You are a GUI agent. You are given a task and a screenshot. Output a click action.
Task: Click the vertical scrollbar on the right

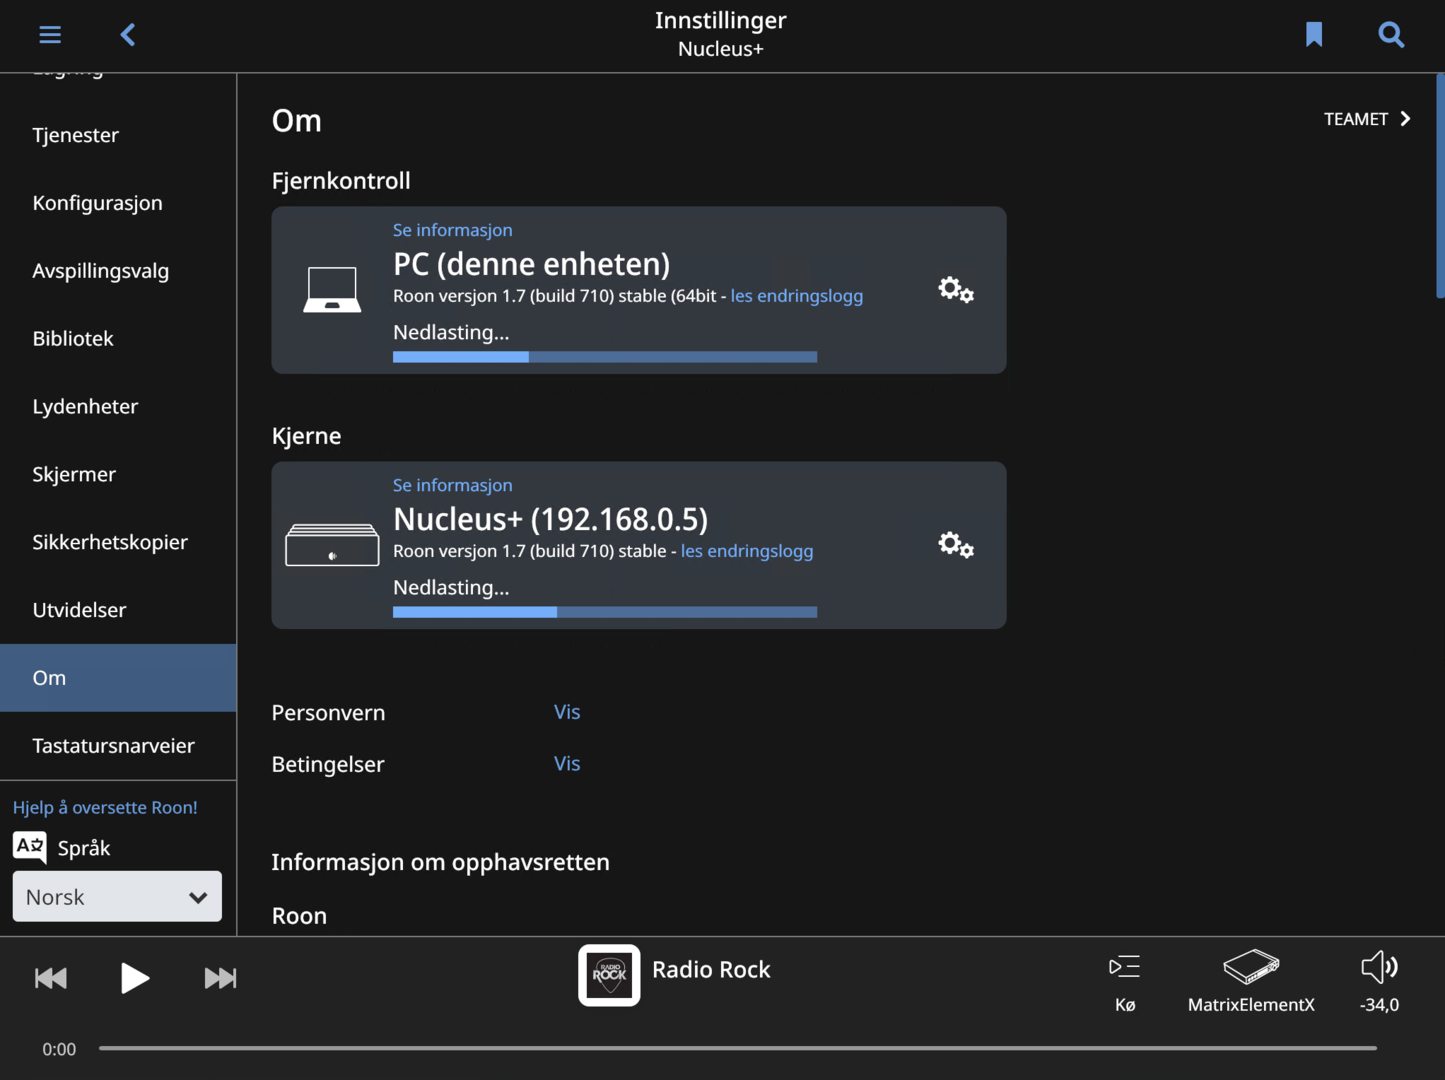click(x=1440, y=186)
